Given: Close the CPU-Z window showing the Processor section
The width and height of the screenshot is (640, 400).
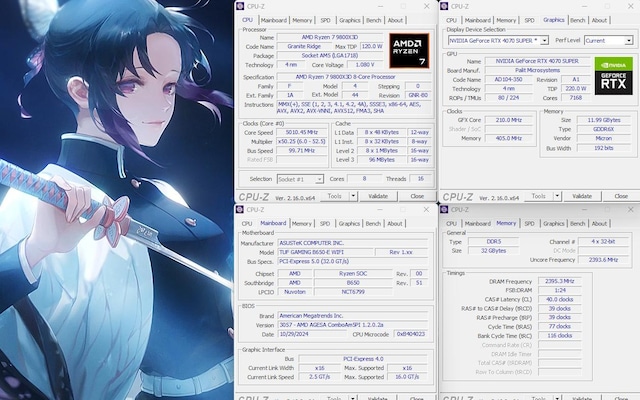Looking at the screenshot, I should 427,6.
